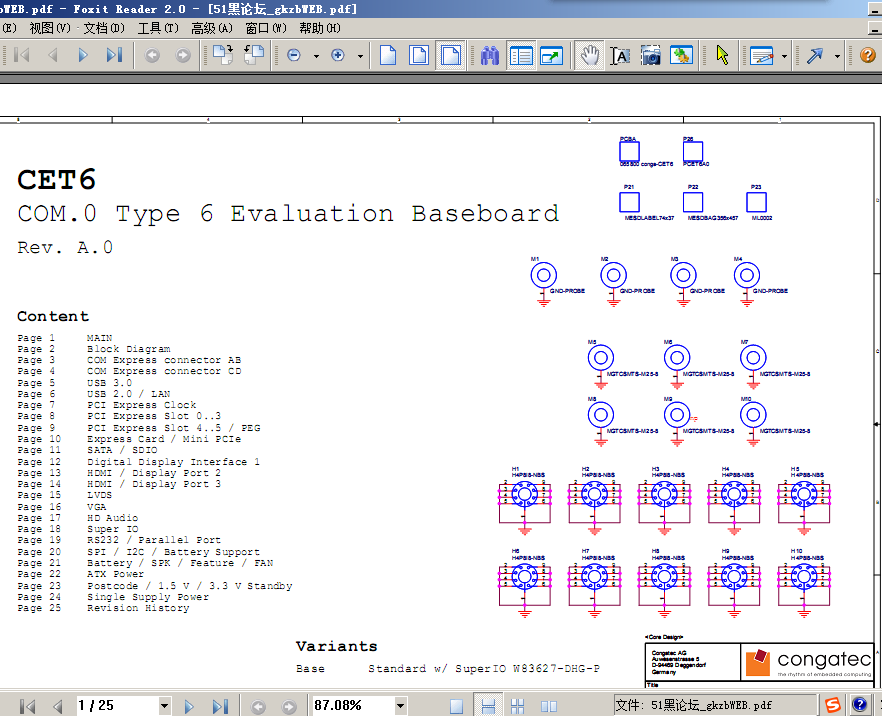The width and height of the screenshot is (882, 716).
Task: Click next view button in status bar
Action: [289, 706]
